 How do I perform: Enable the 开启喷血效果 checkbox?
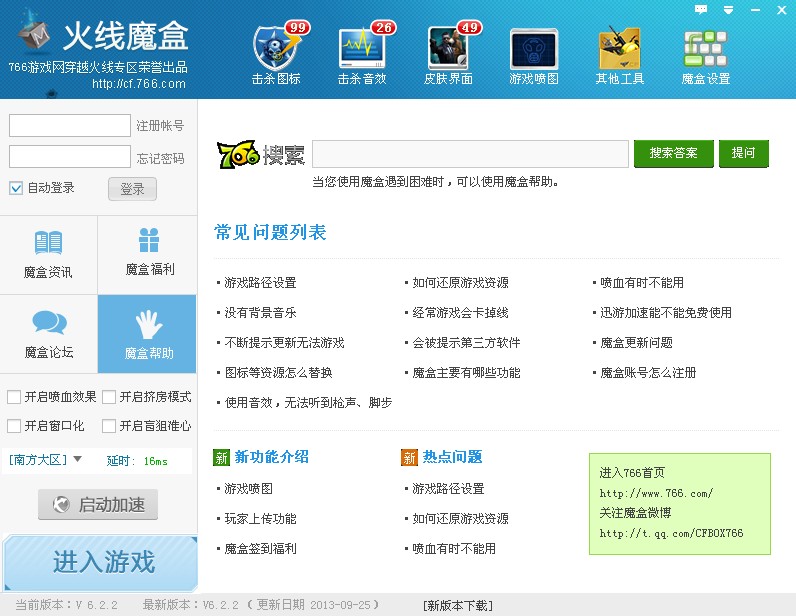pos(14,397)
